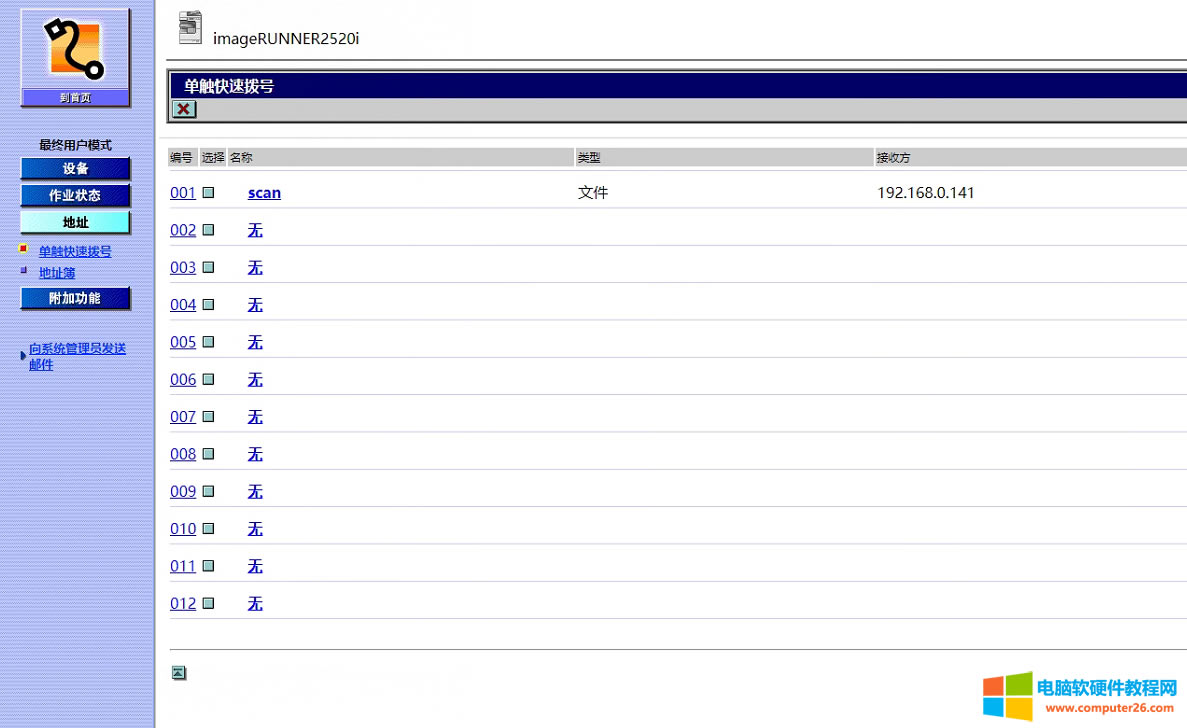The height and width of the screenshot is (728, 1187).
Task: Click the 无 name link in row 009
Action: click(x=255, y=491)
